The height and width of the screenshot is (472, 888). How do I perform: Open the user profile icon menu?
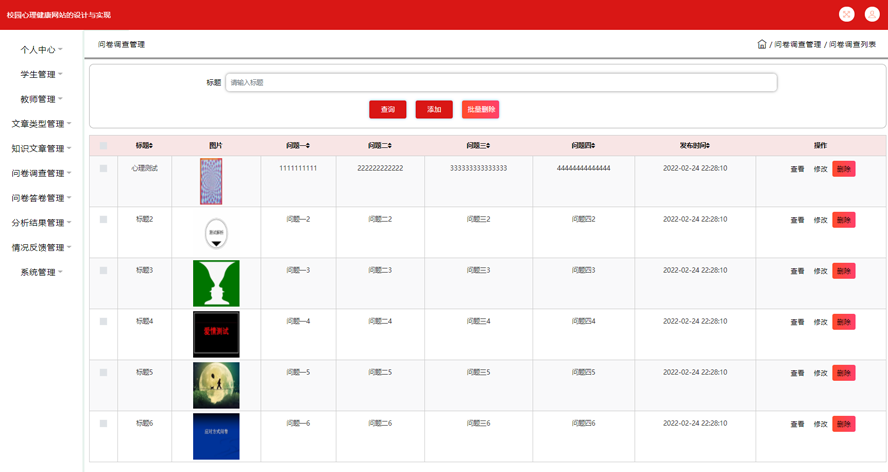point(871,14)
